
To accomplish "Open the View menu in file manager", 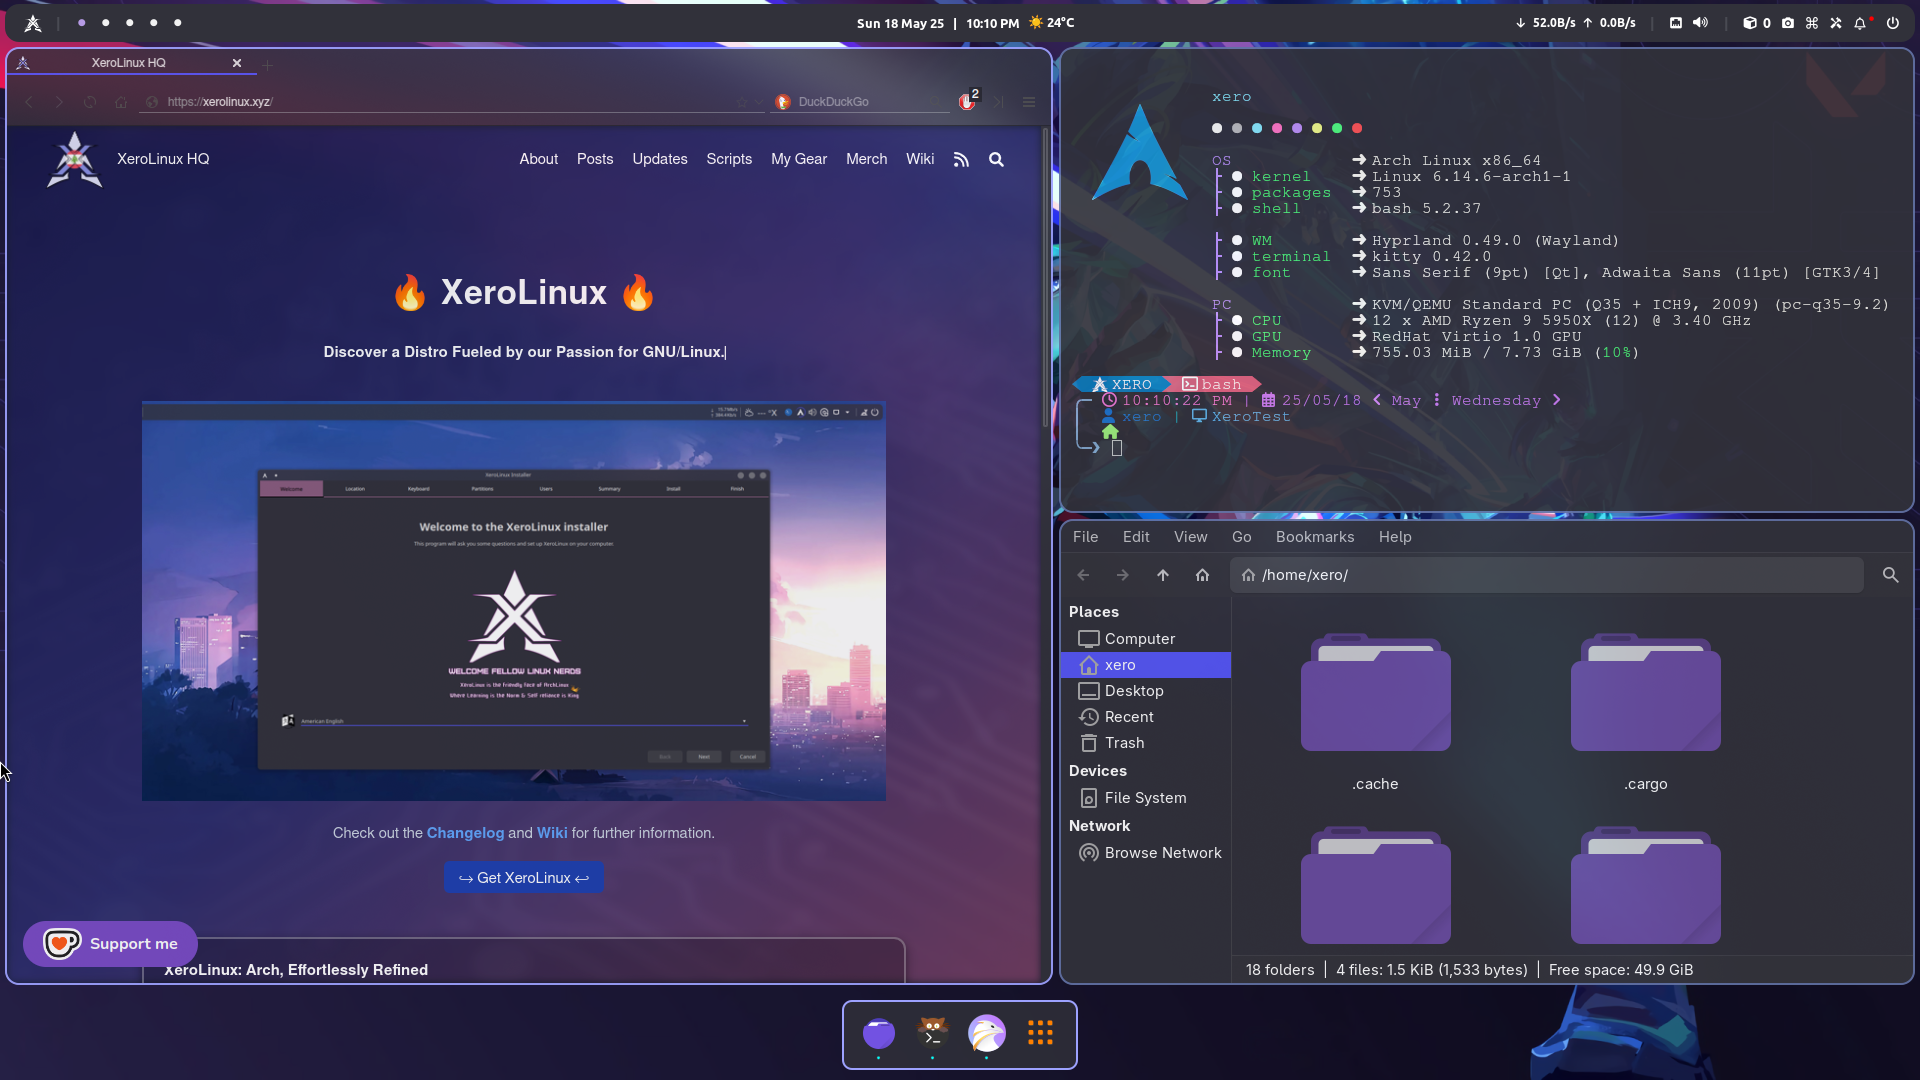I will (1190, 537).
